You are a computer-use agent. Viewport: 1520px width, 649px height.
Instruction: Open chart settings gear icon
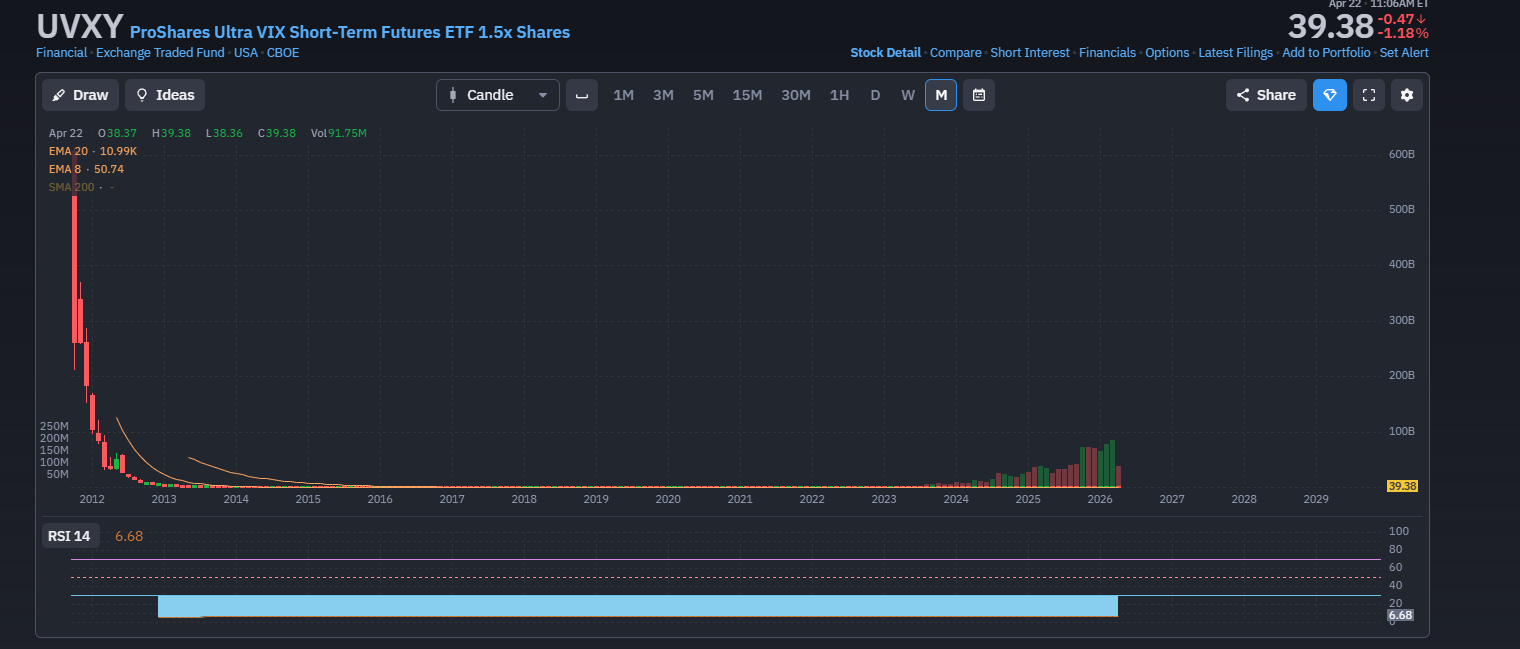(x=1407, y=95)
